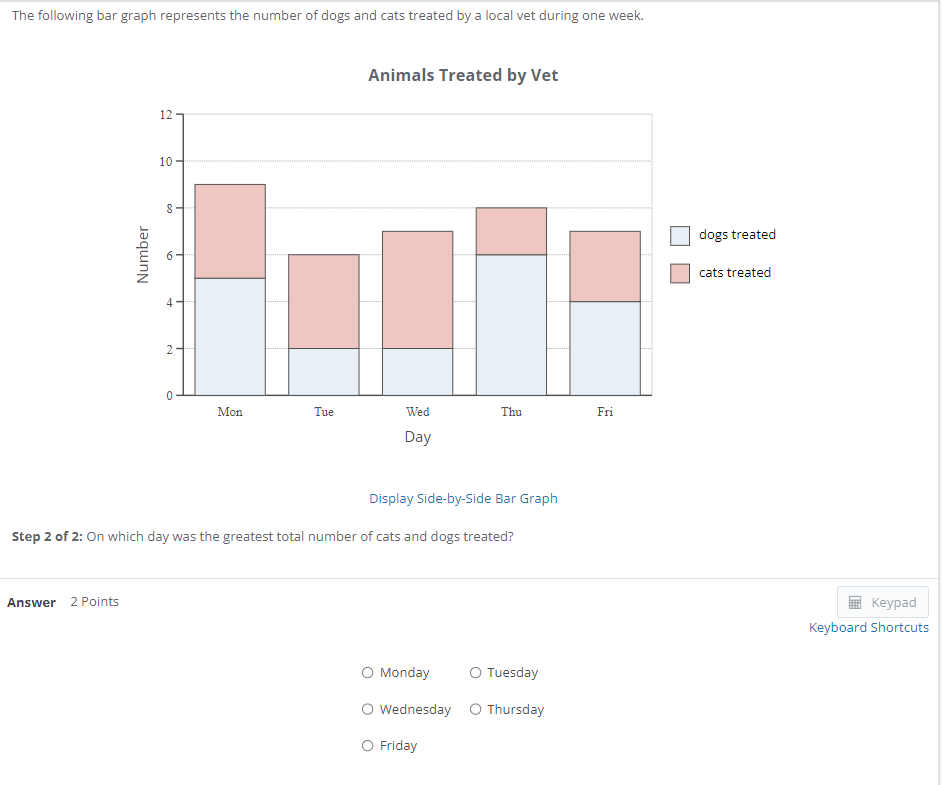Click the Day axis label
942x785 pixels.
coord(417,436)
